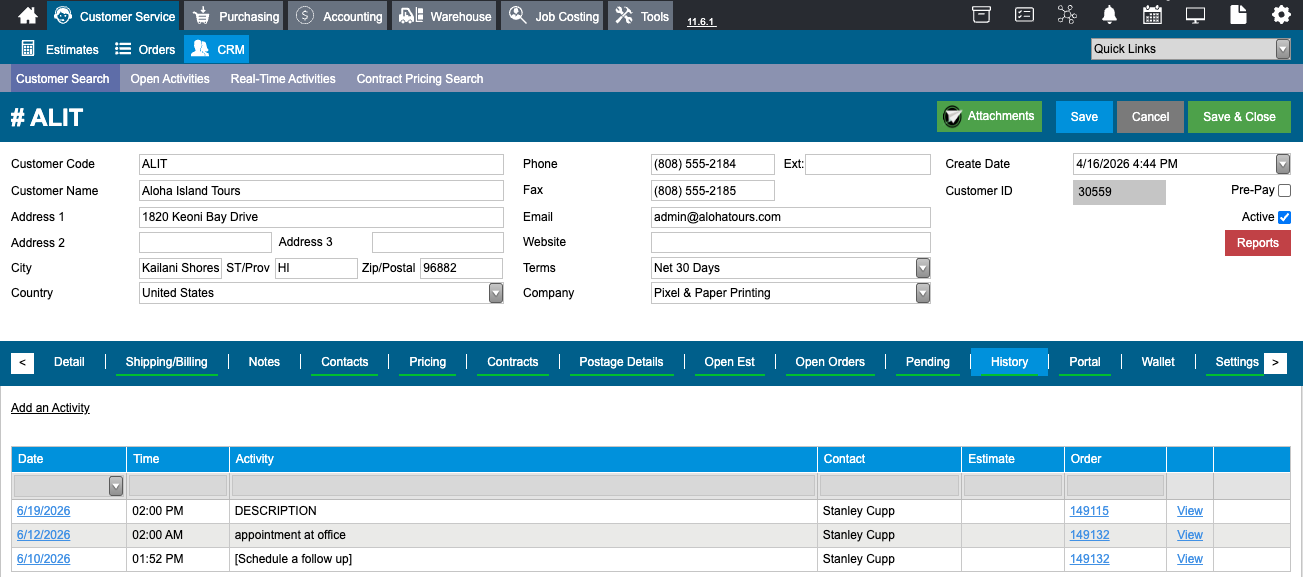
Task: Click View for the 6/10/2026 activity
Action: (1190, 559)
